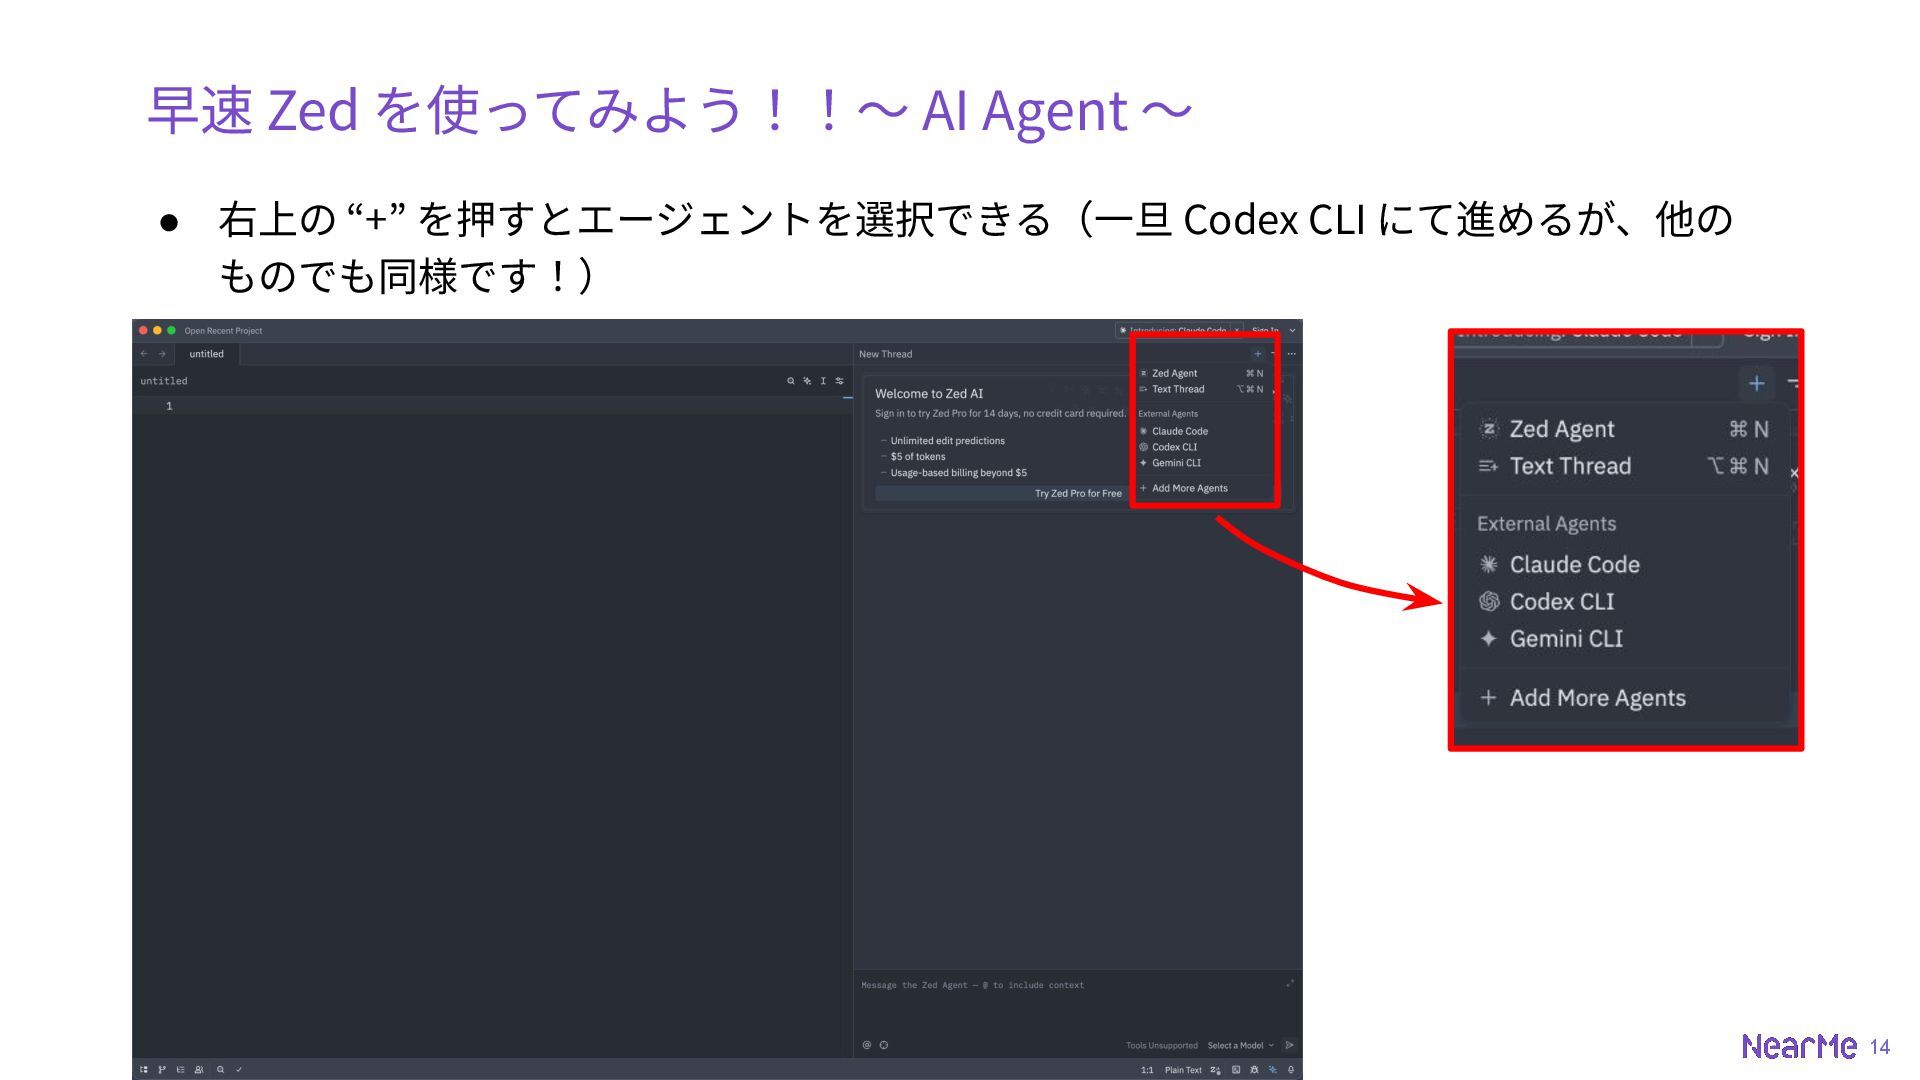This screenshot has height=1080, width=1920.
Task: Click the buffer search icon in editor toolbar
Action: [790, 381]
